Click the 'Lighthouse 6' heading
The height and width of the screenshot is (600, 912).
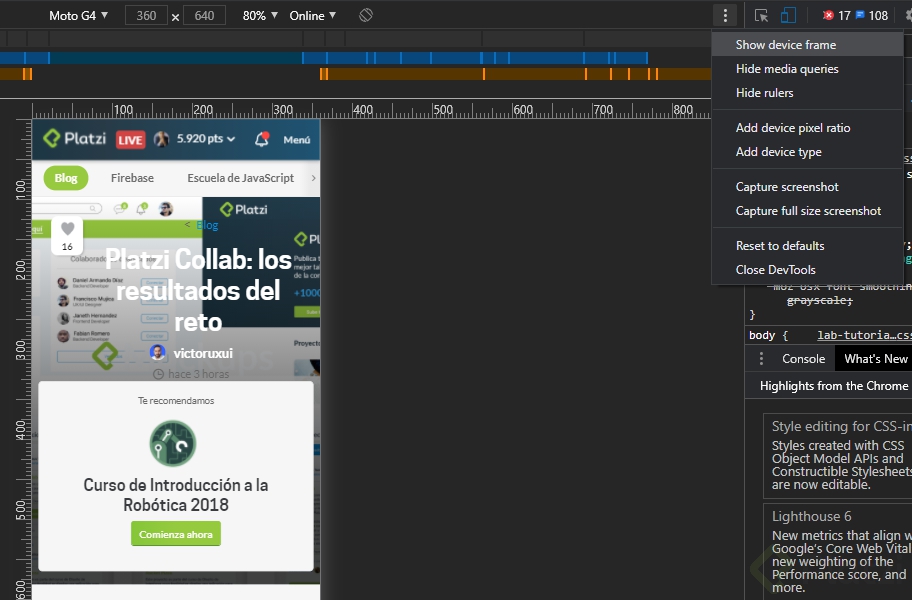811,516
